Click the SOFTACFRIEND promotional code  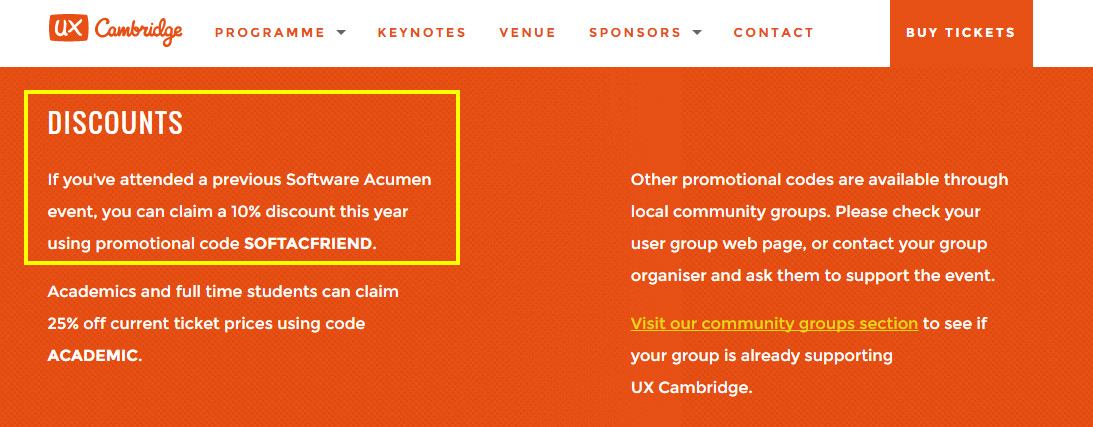pyautogui.click(x=308, y=243)
